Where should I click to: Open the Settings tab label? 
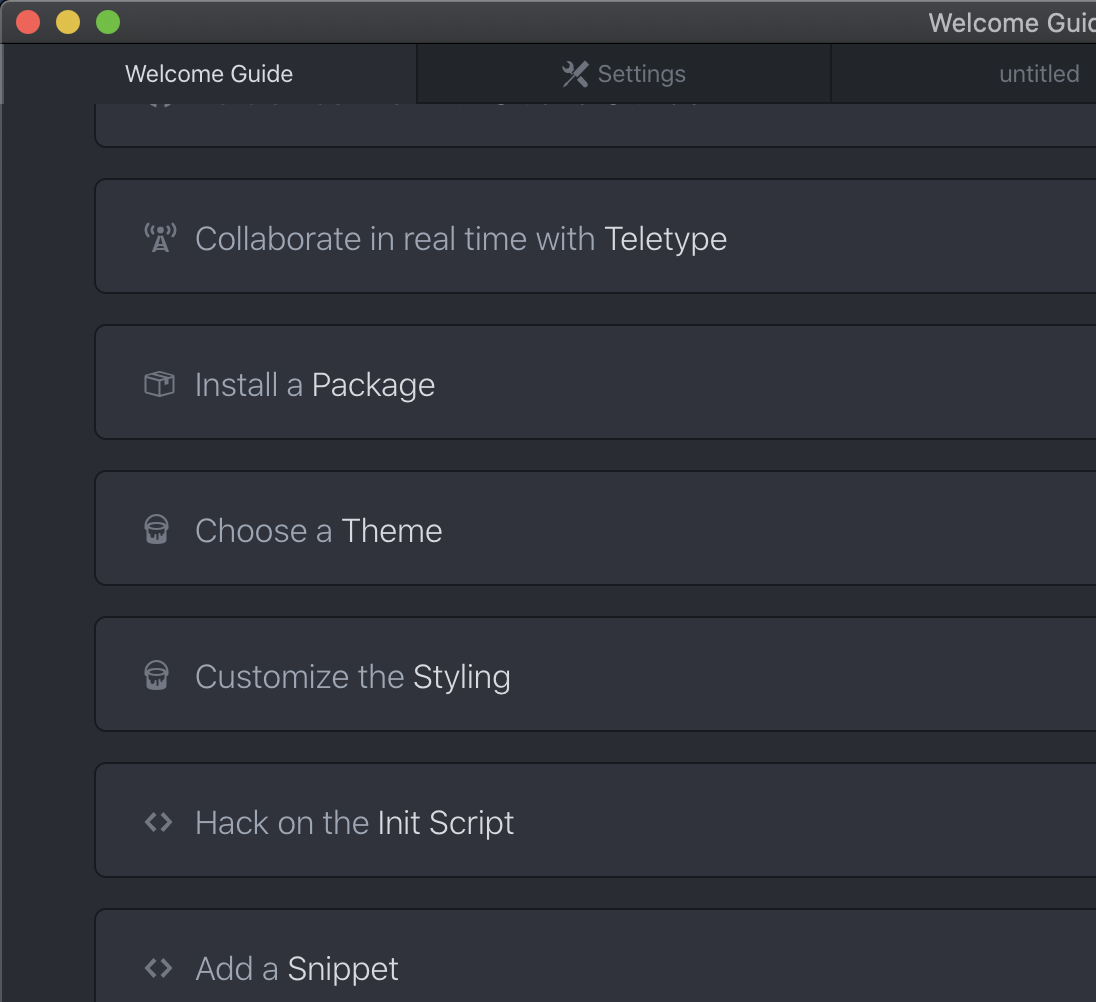tap(641, 74)
